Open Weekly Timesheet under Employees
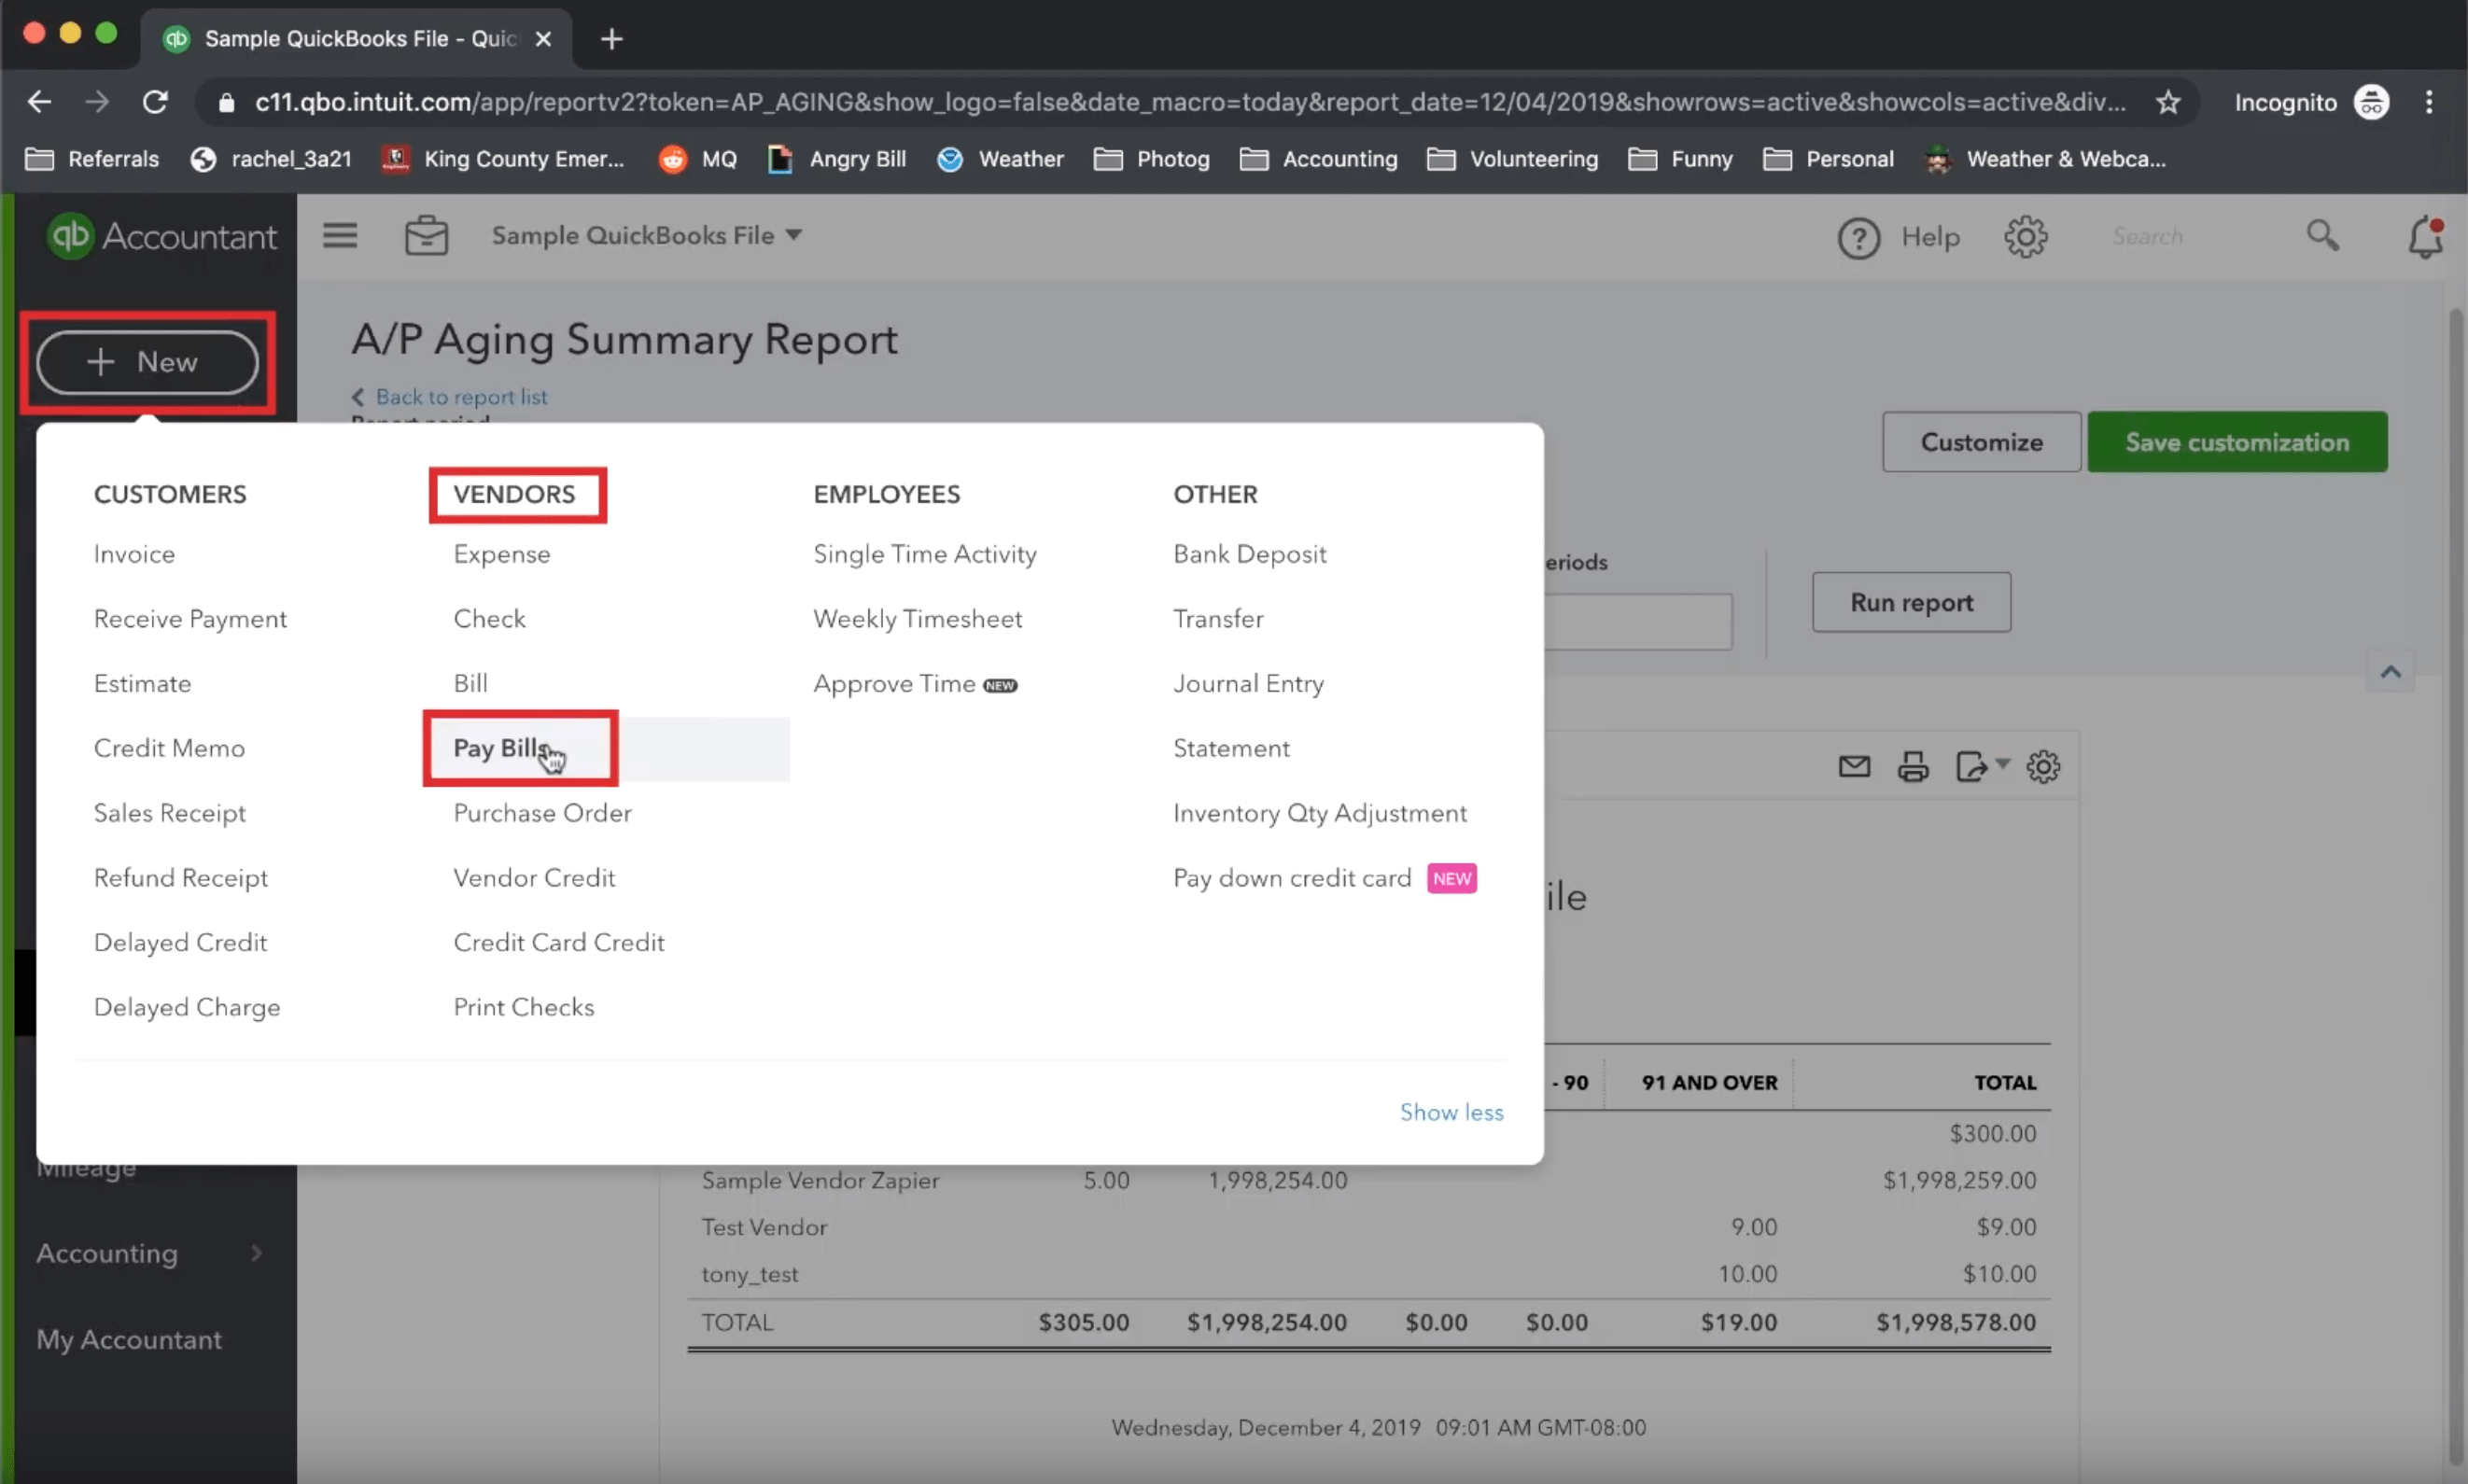Viewport: 2468px width, 1484px height. tap(917, 618)
